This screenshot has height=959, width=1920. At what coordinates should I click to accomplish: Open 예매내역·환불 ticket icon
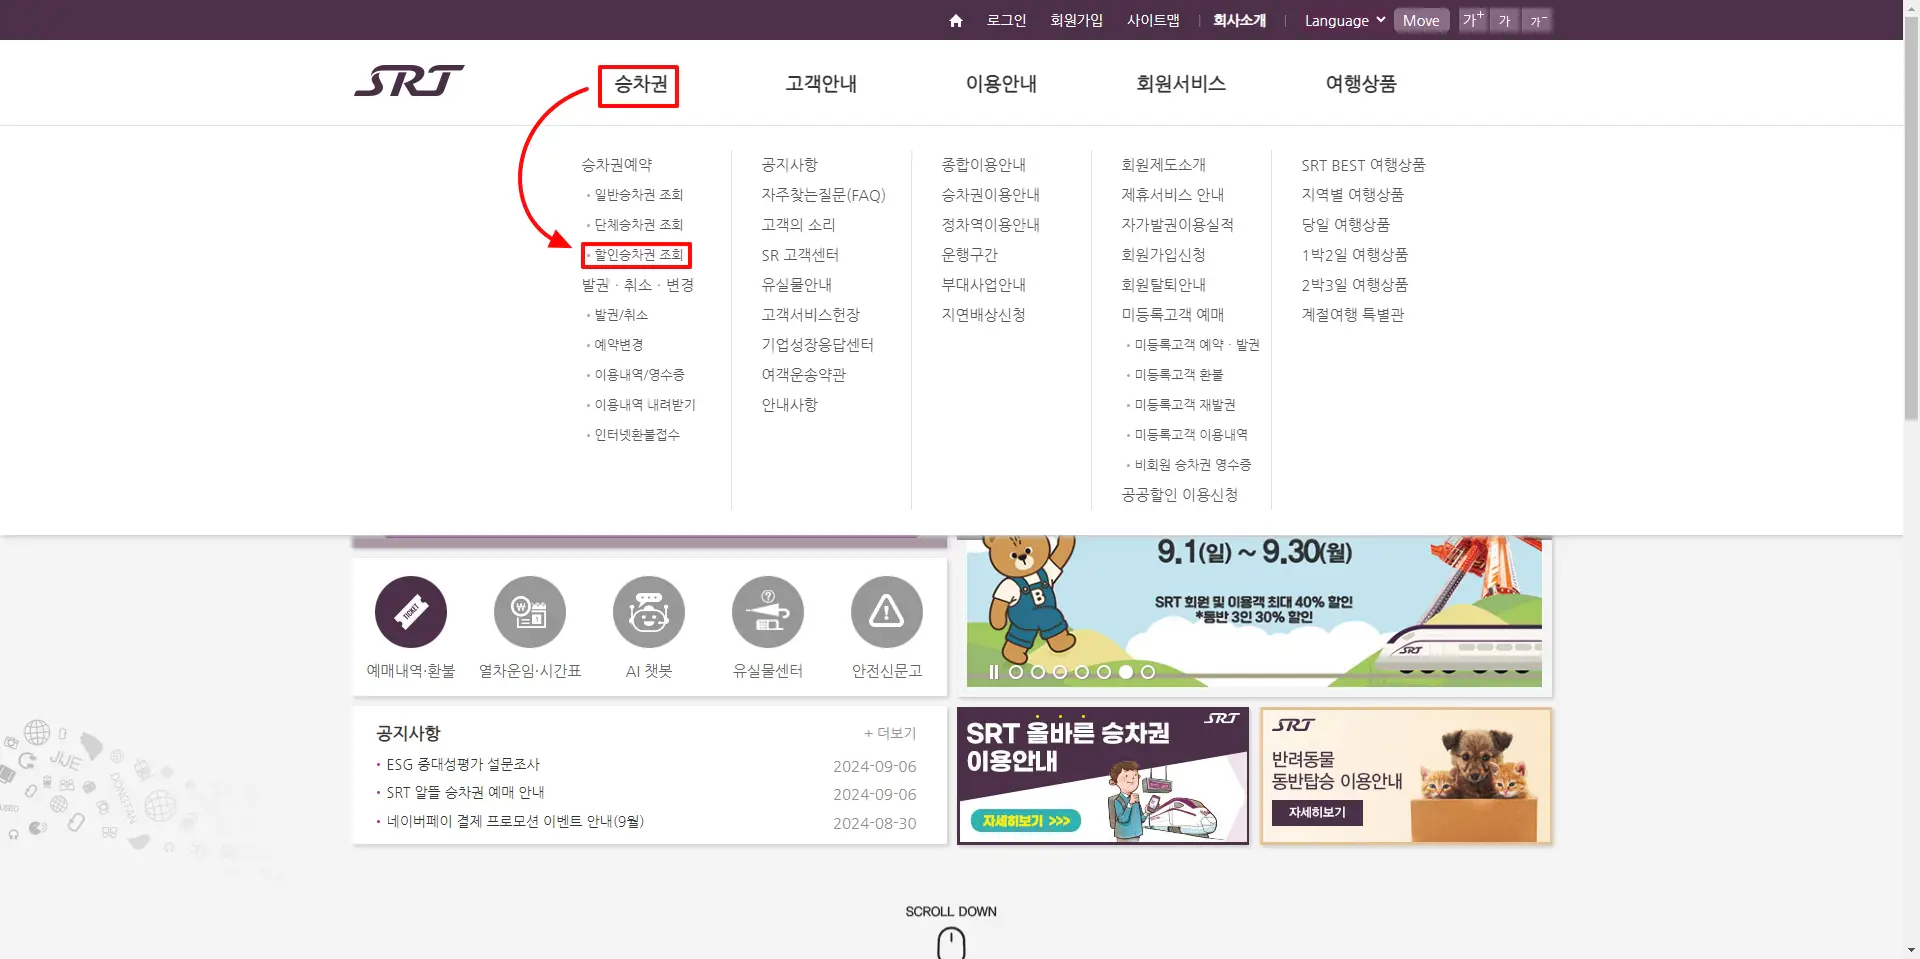coord(411,612)
